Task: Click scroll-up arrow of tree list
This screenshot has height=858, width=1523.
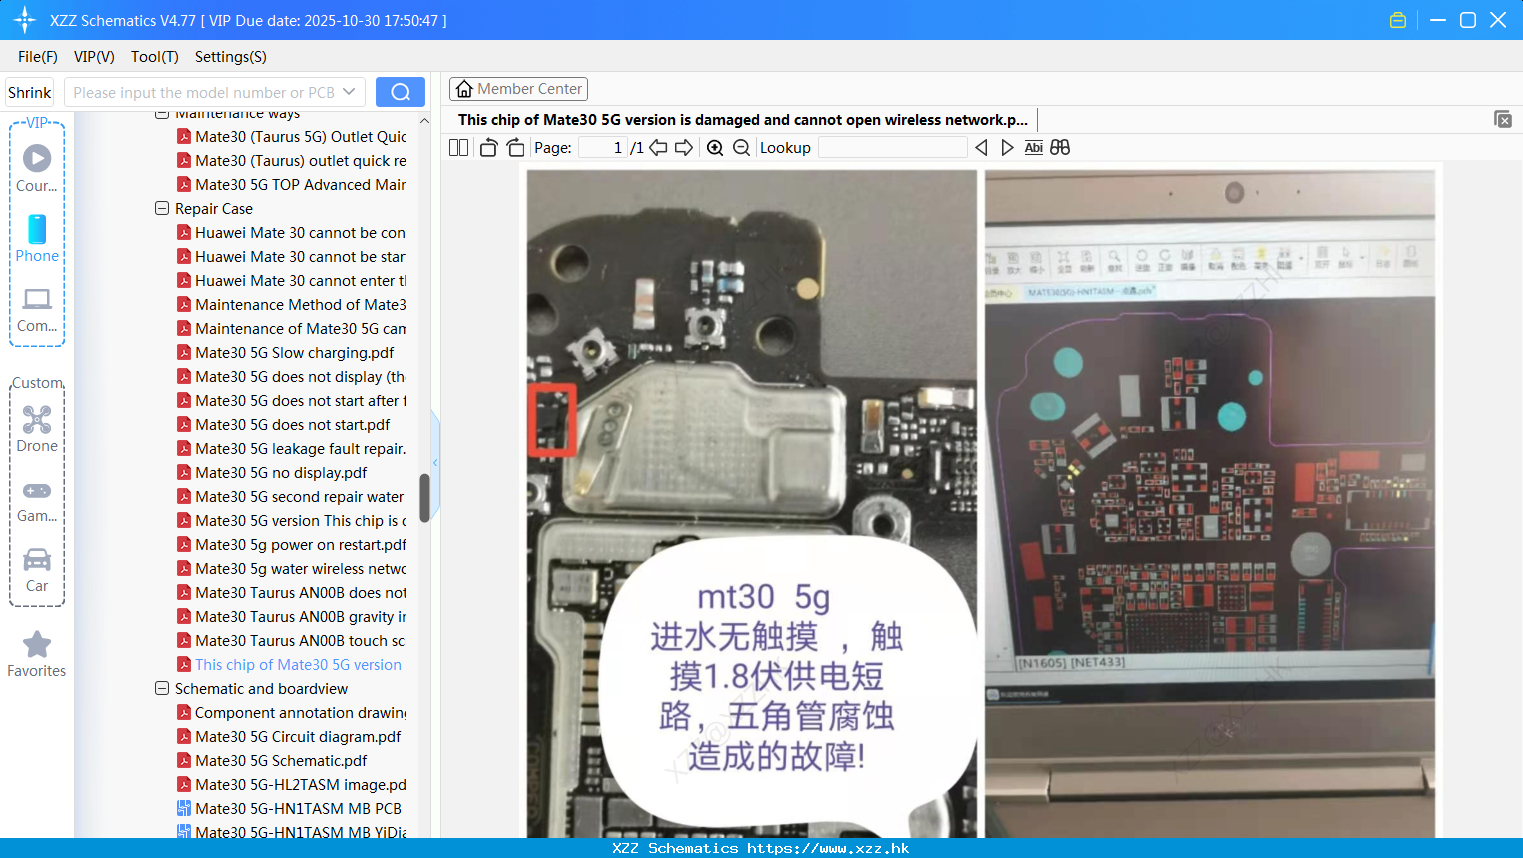Action: tap(424, 121)
